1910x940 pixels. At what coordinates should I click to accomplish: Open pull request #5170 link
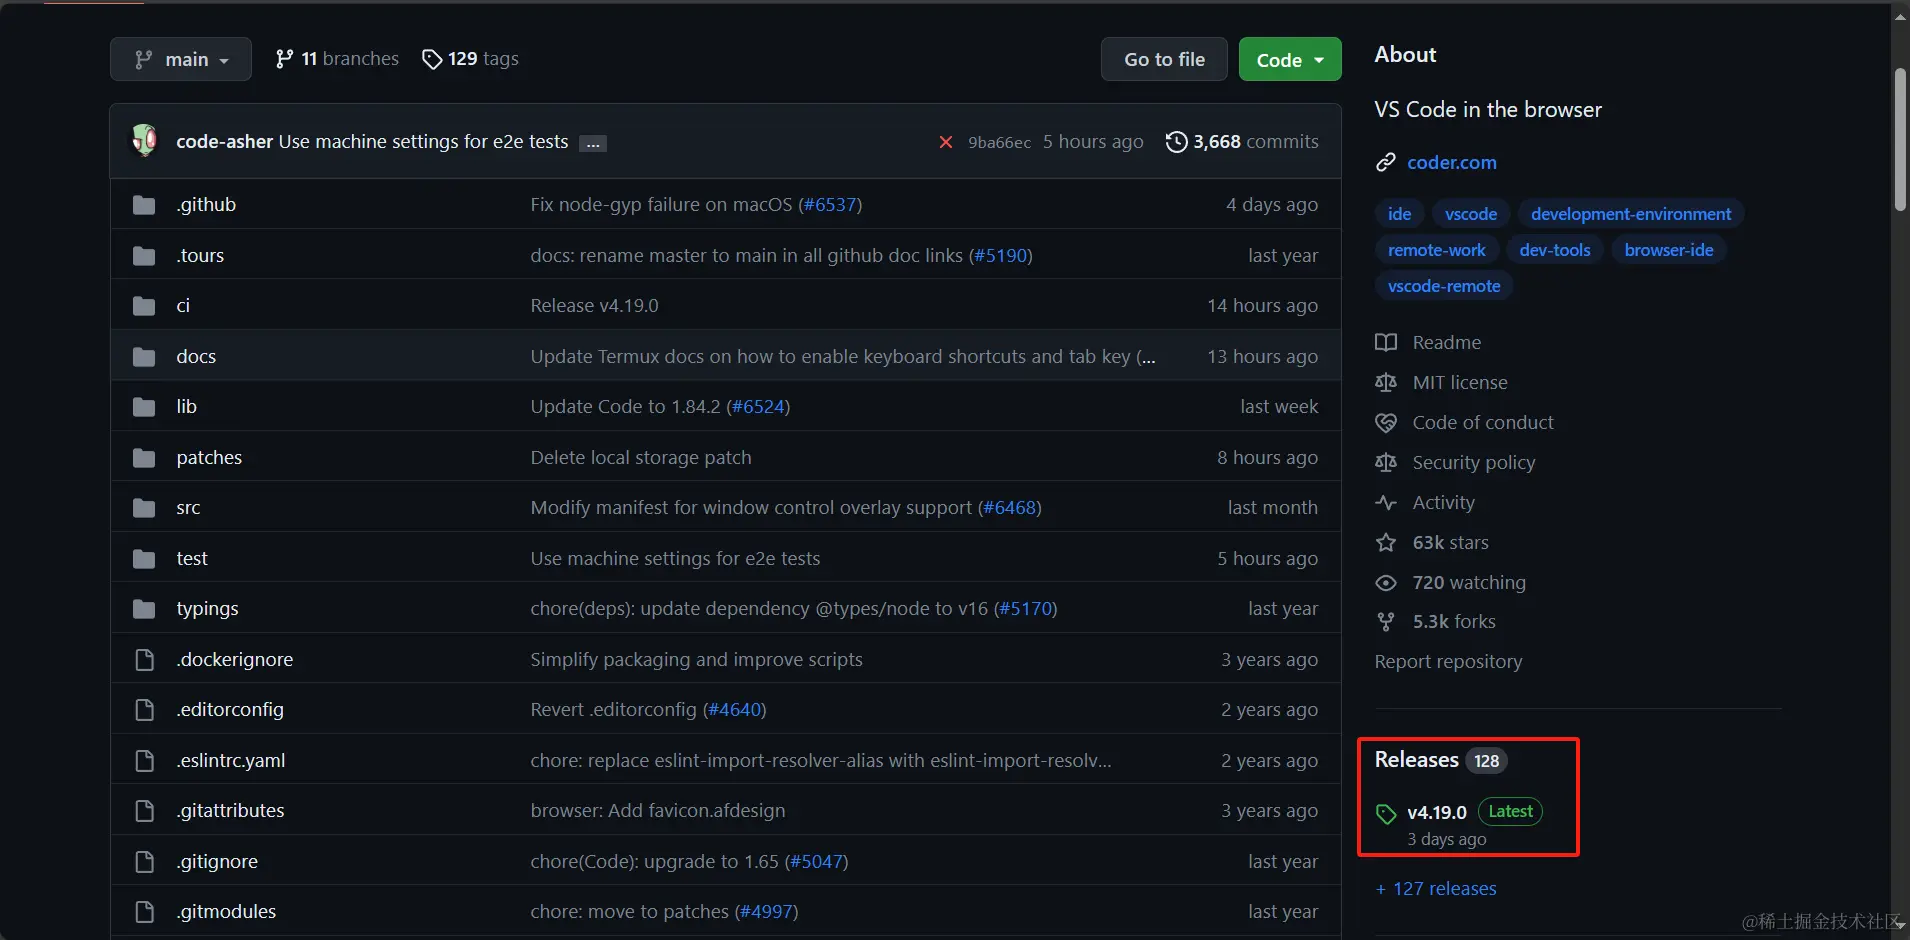[1026, 609]
